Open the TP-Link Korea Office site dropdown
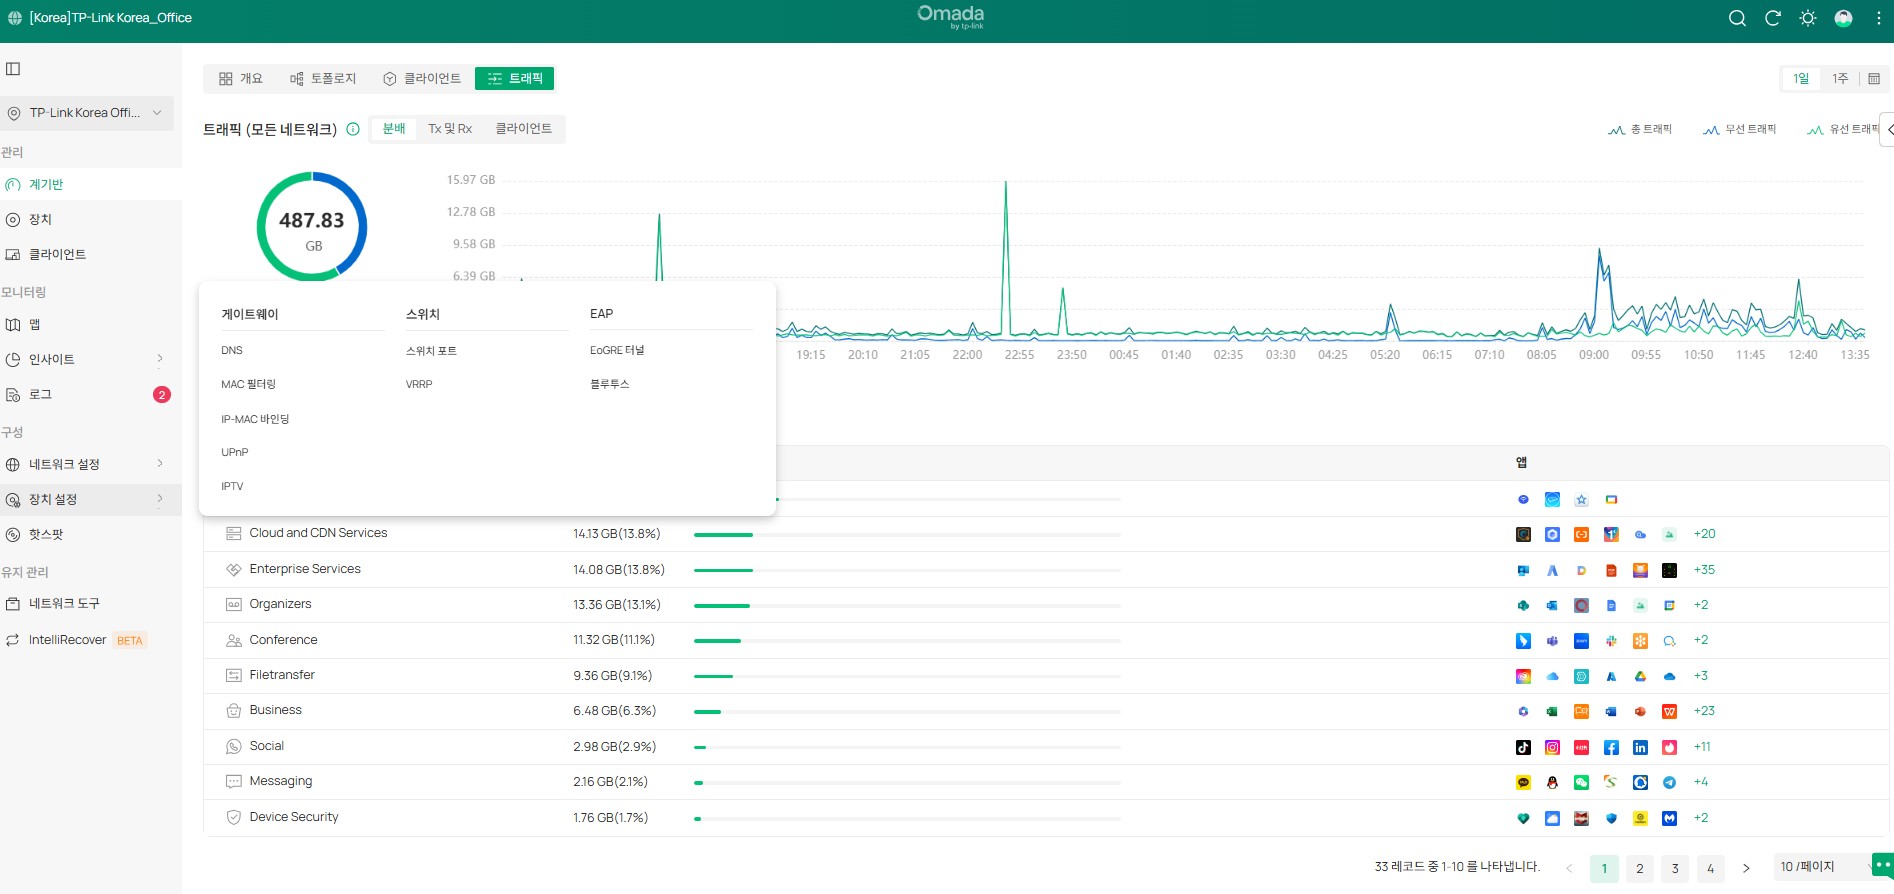 tap(87, 113)
